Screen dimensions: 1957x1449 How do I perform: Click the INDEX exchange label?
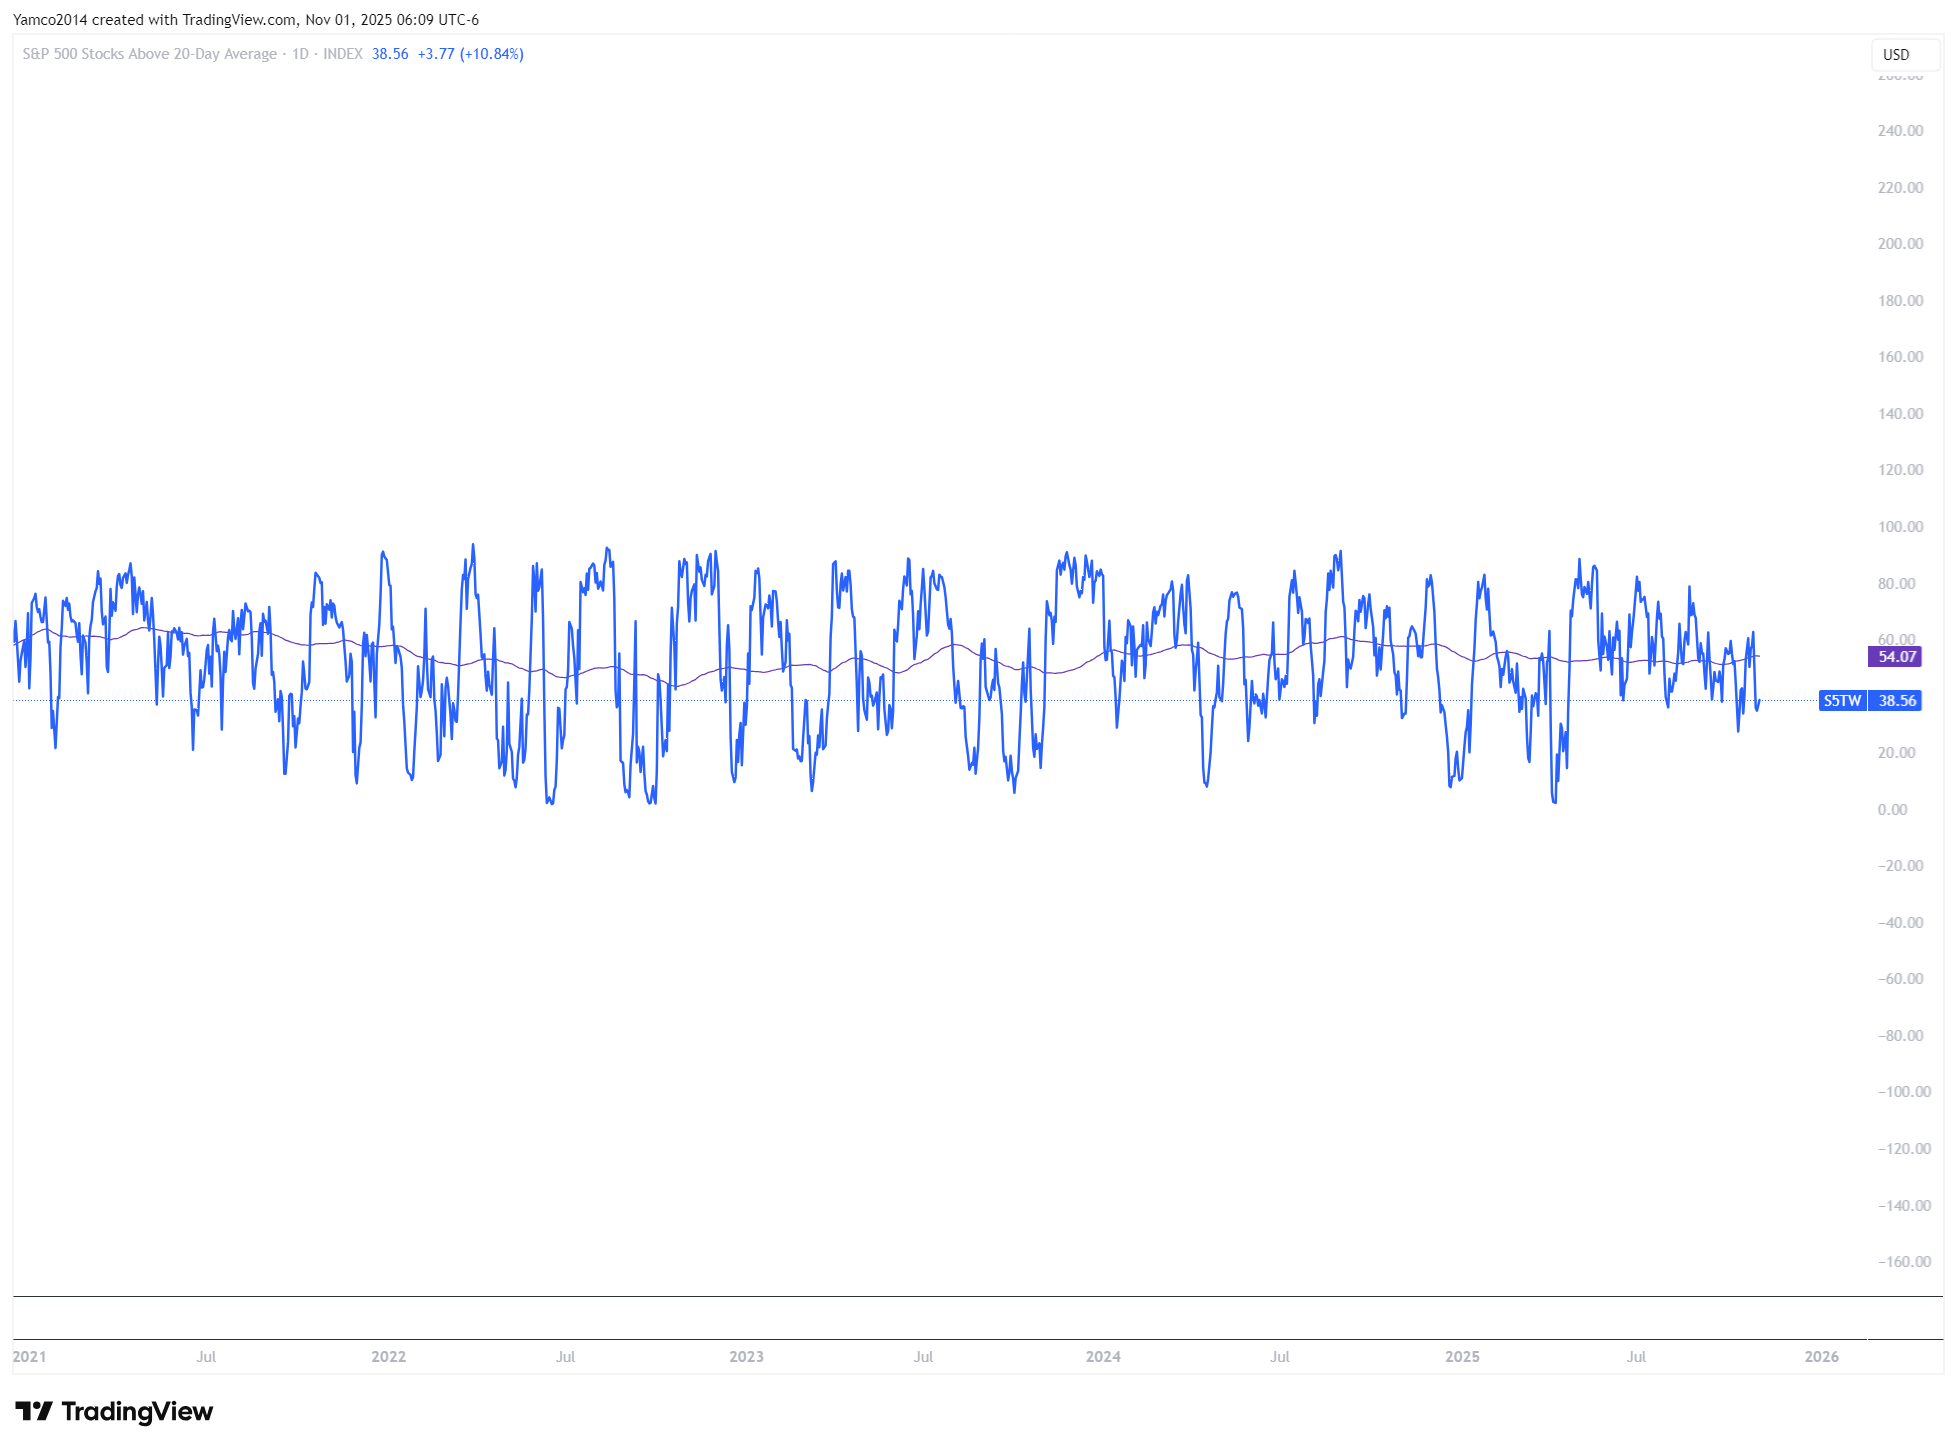[342, 54]
